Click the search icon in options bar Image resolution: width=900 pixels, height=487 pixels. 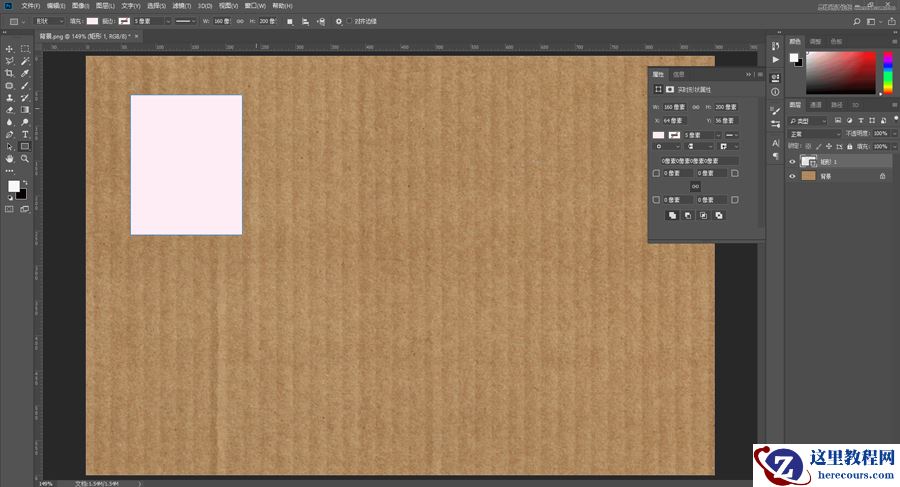pyautogui.click(x=857, y=20)
